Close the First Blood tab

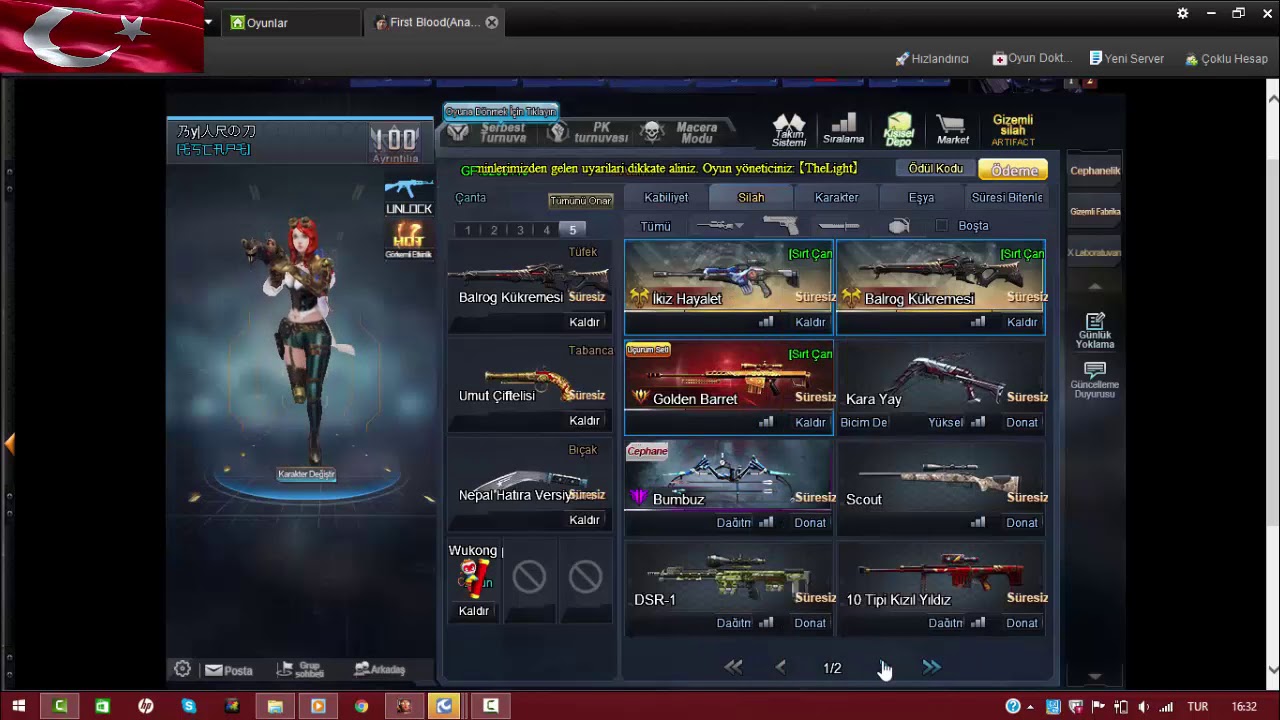point(492,22)
